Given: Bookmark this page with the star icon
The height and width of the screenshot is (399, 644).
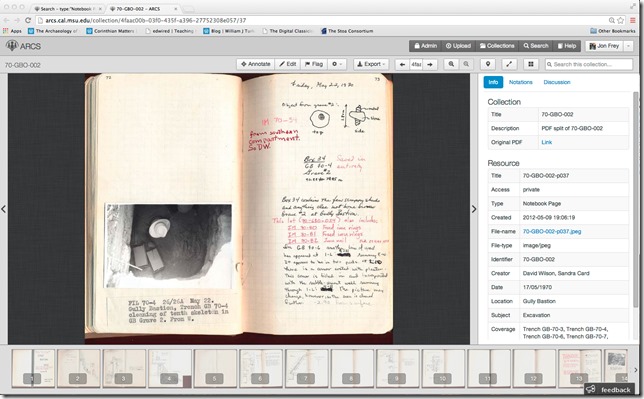Looking at the screenshot, I should pyautogui.click(x=620, y=20).
